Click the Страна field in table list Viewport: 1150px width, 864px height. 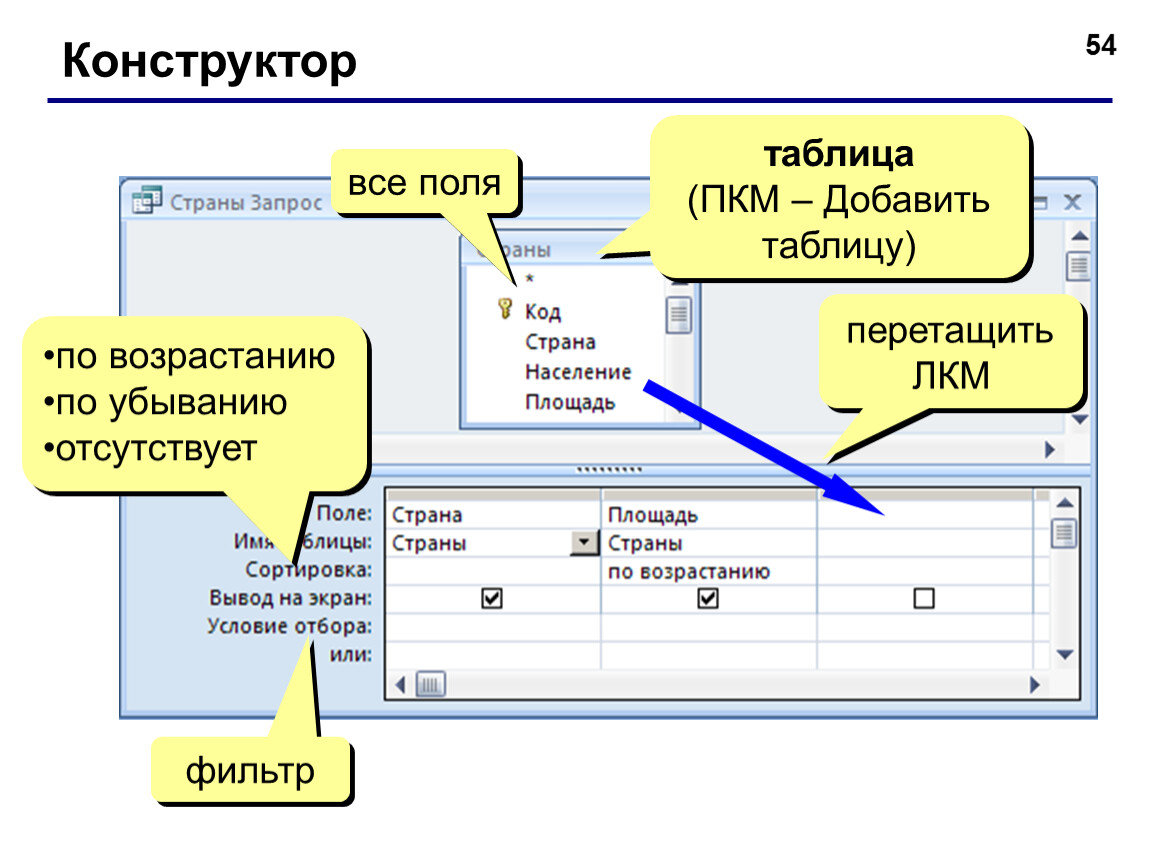tap(560, 343)
